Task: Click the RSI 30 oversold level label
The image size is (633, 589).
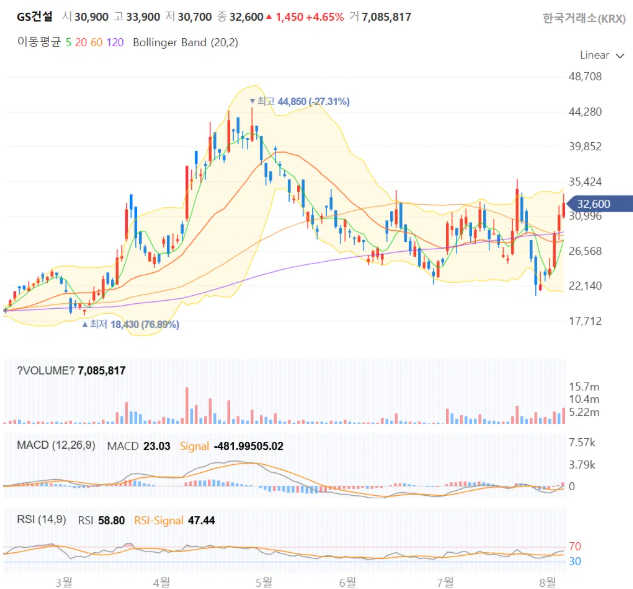Action: coord(575,561)
